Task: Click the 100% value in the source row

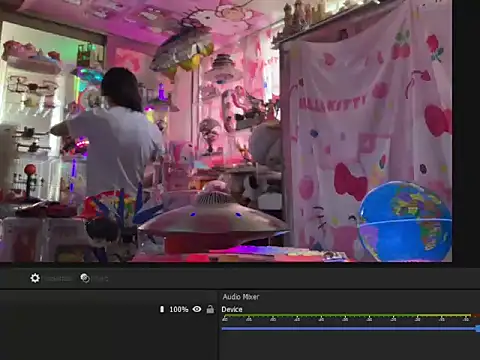Action: (179, 309)
